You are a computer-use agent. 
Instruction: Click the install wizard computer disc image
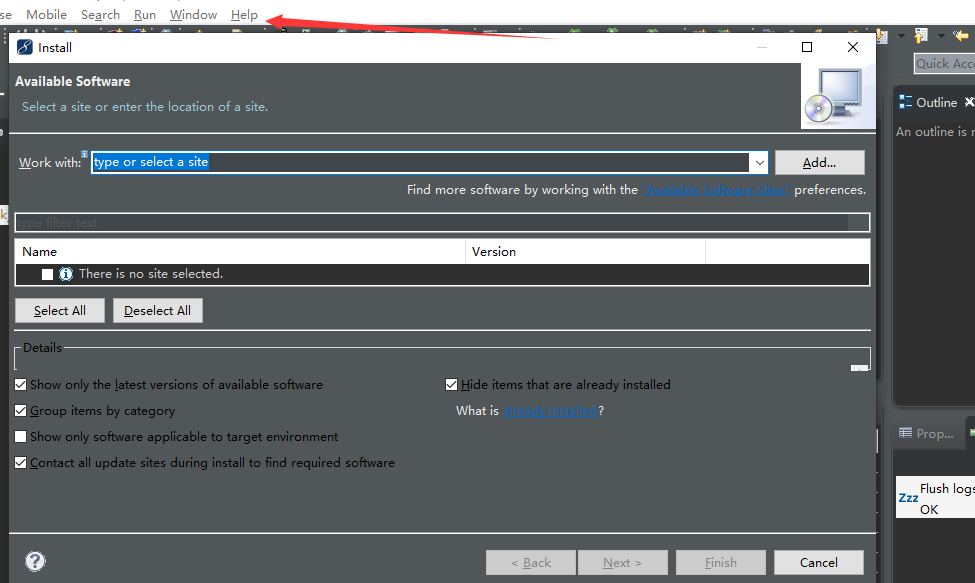[838, 96]
